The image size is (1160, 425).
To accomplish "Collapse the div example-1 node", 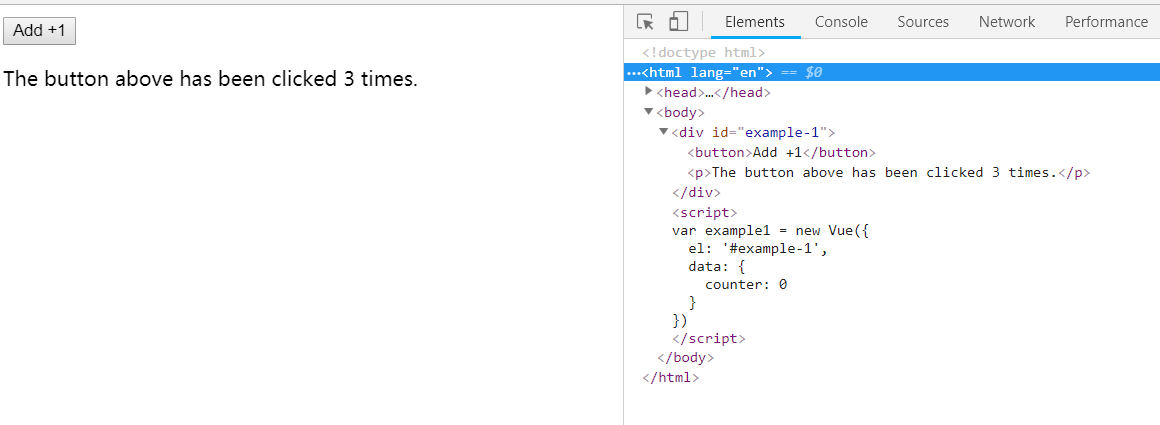I will pos(664,132).
